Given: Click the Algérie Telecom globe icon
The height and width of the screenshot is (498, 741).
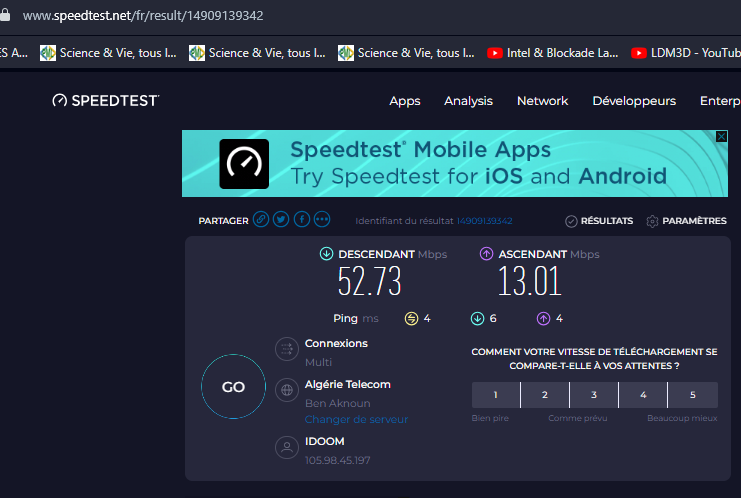Looking at the screenshot, I should point(287,390).
